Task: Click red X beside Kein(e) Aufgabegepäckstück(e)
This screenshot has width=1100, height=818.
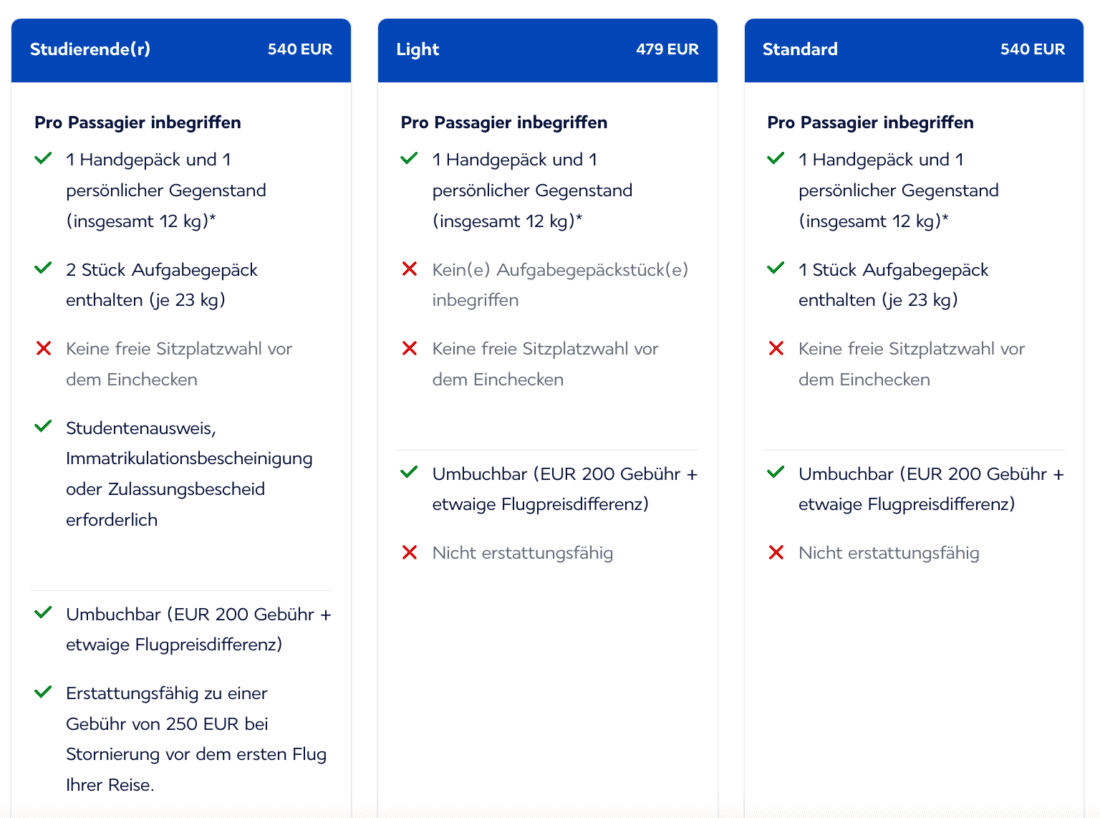Action: (409, 269)
